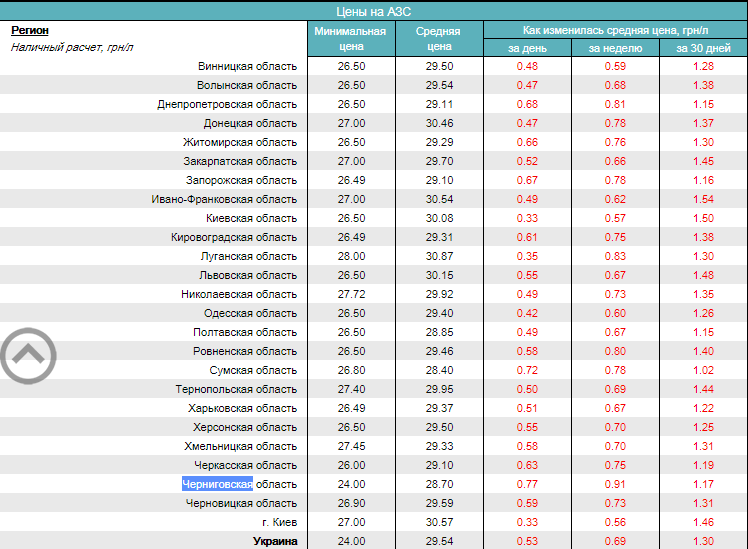Select the за неделю sub-header
The height and width of the screenshot is (549, 748).
point(615,48)
